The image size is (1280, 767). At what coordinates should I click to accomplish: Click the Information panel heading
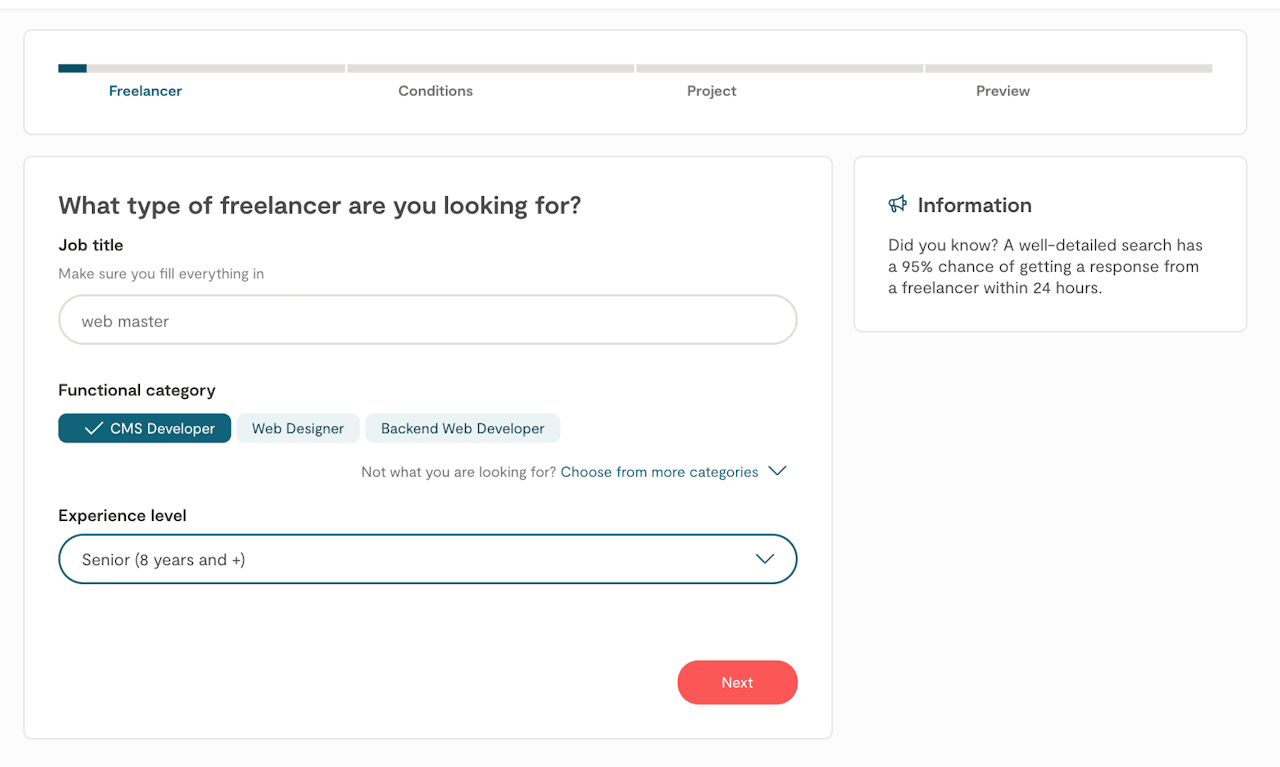click(x=974, y=205)
